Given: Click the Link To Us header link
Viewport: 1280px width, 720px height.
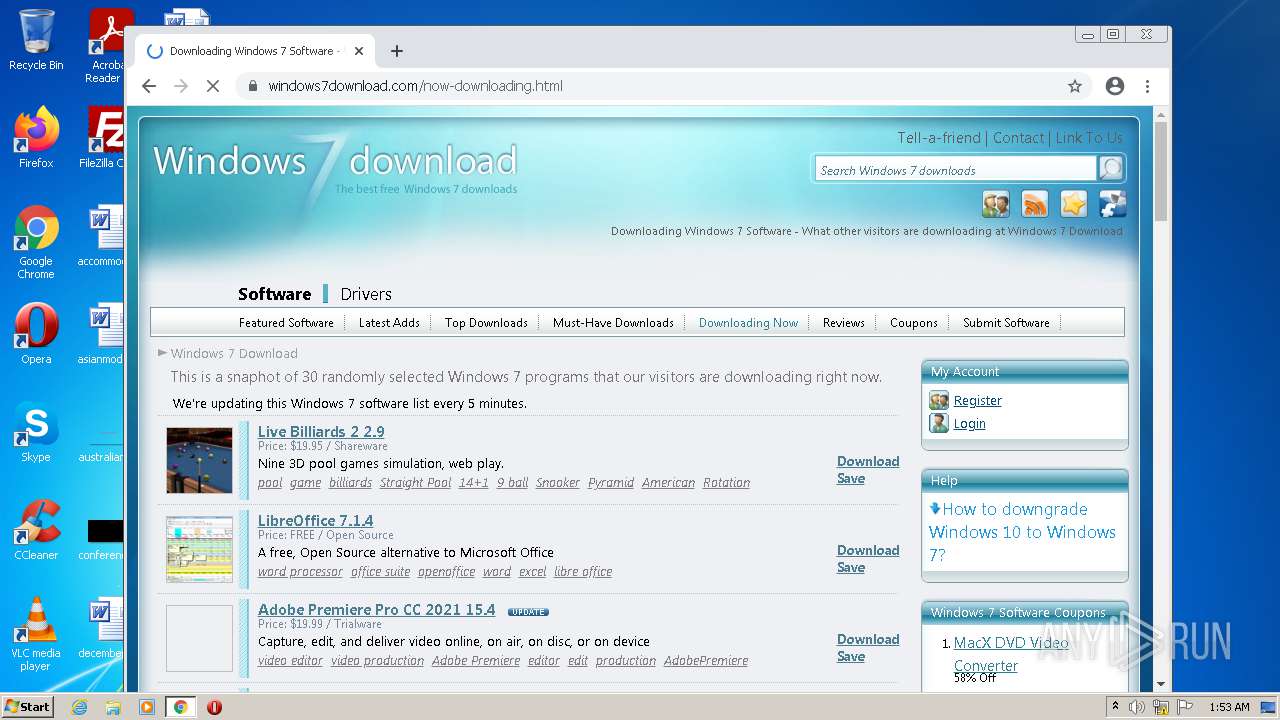Looking at the screenshot, I should point(1089,138).
